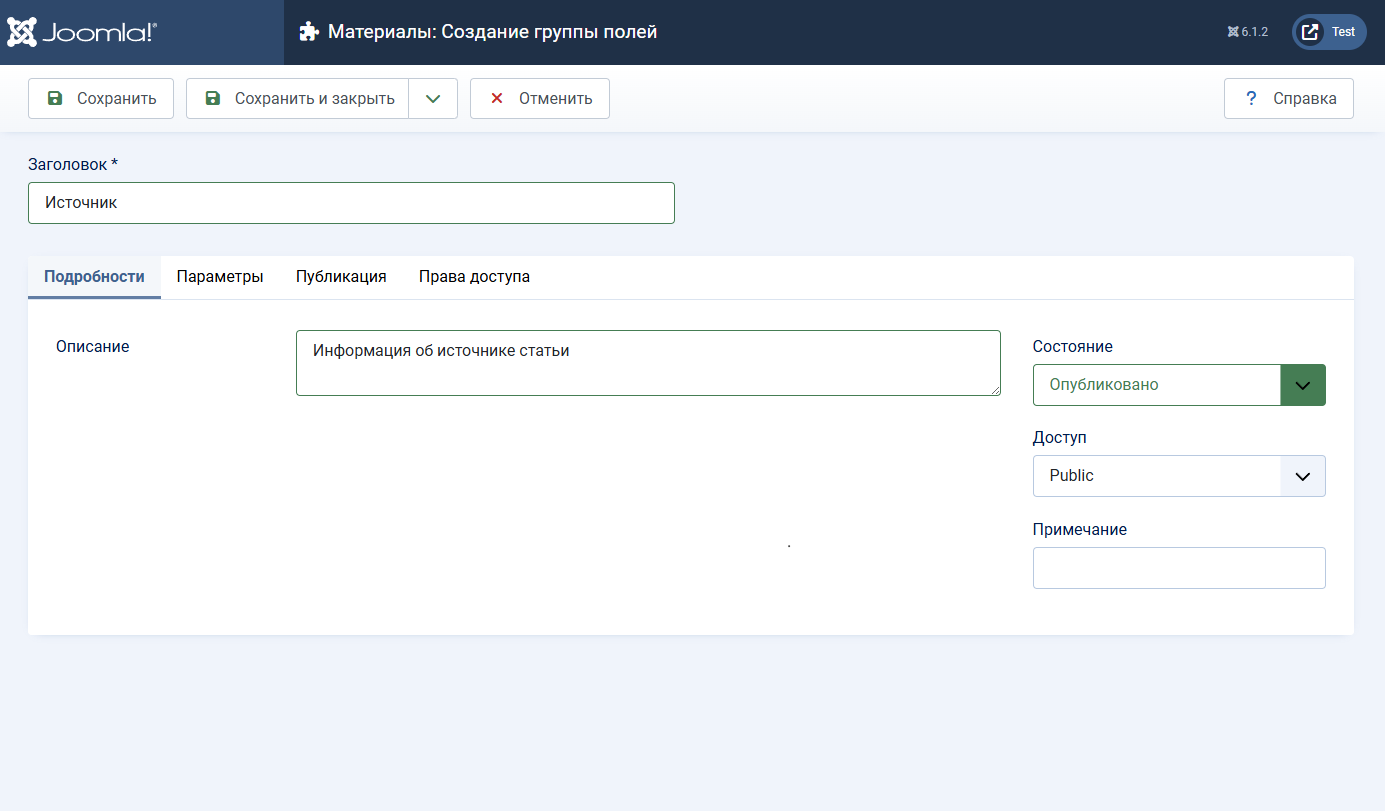Screen dimensions: 1385x811
Task: Switch to the Параметры tab
Action: (220, 277)
